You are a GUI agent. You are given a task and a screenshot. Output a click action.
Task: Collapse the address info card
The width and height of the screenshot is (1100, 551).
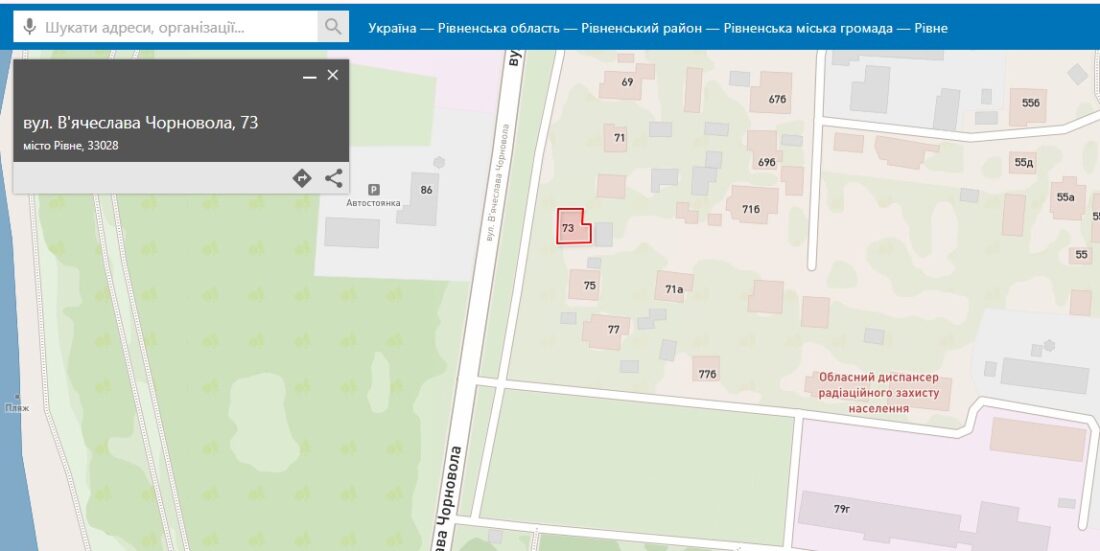309,76
